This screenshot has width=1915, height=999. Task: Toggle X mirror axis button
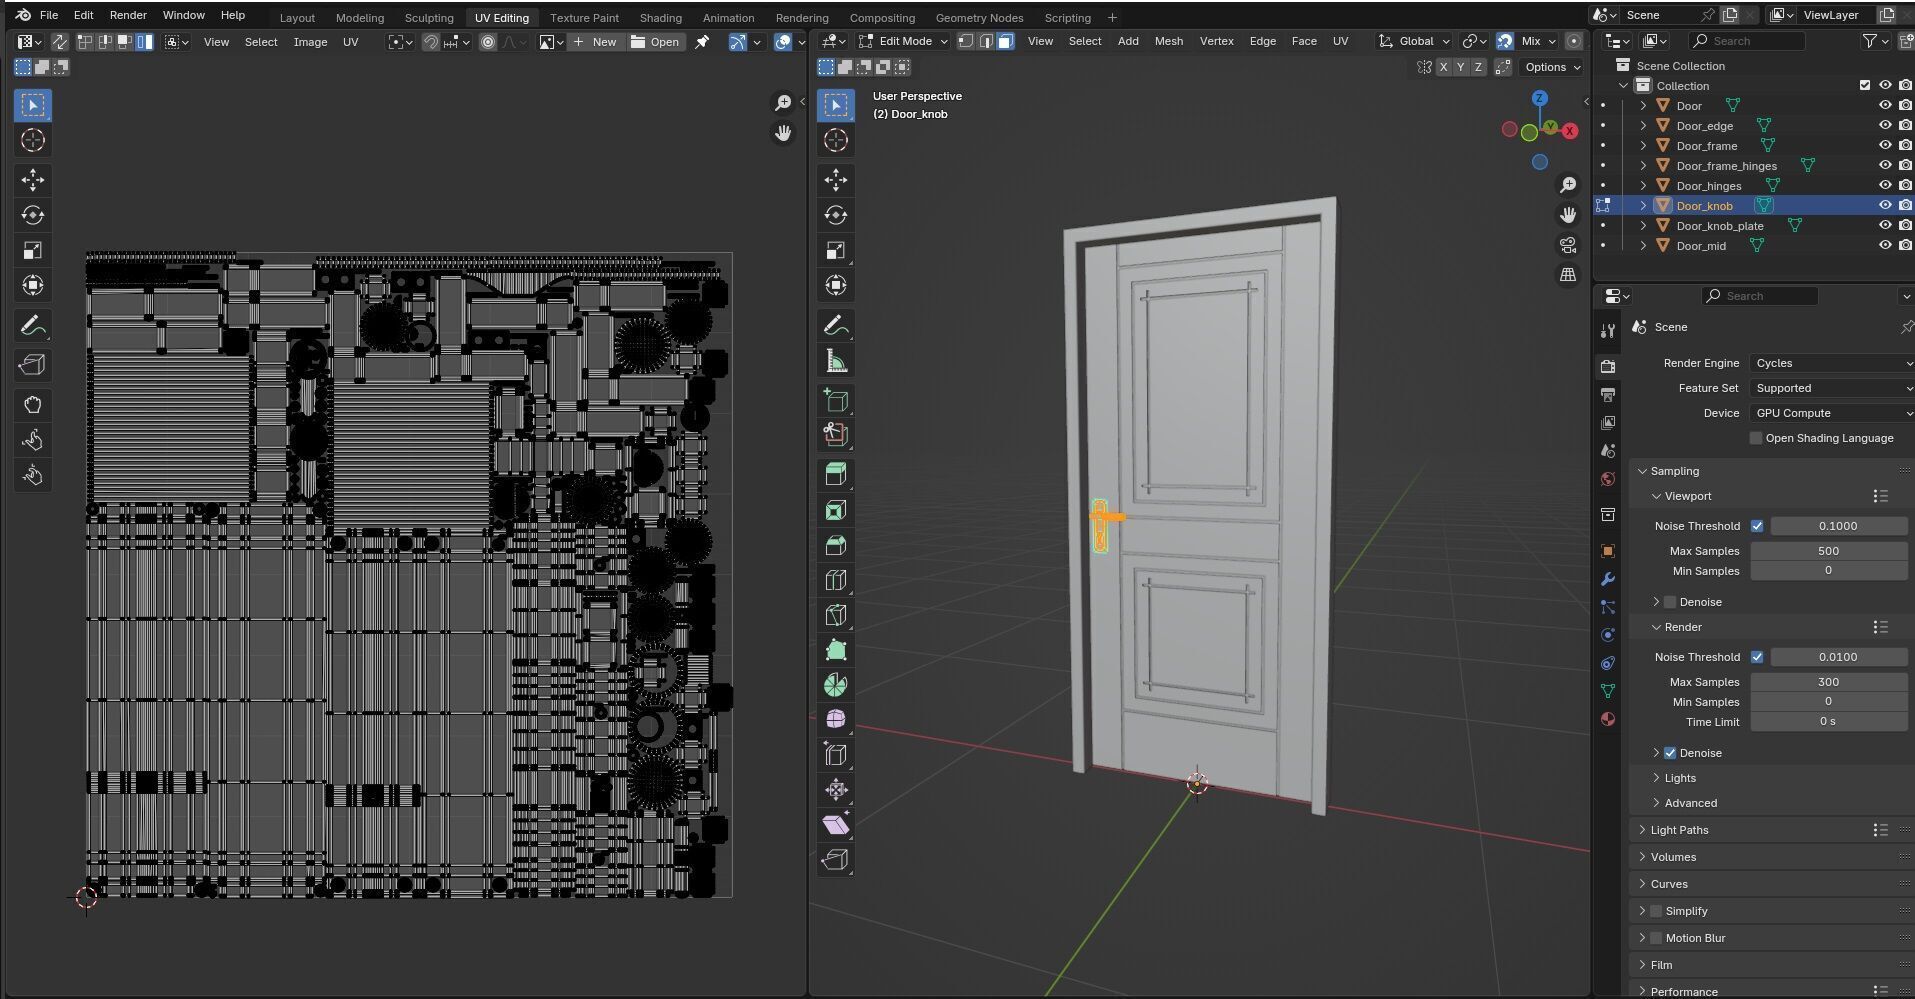coord(1443,67)
